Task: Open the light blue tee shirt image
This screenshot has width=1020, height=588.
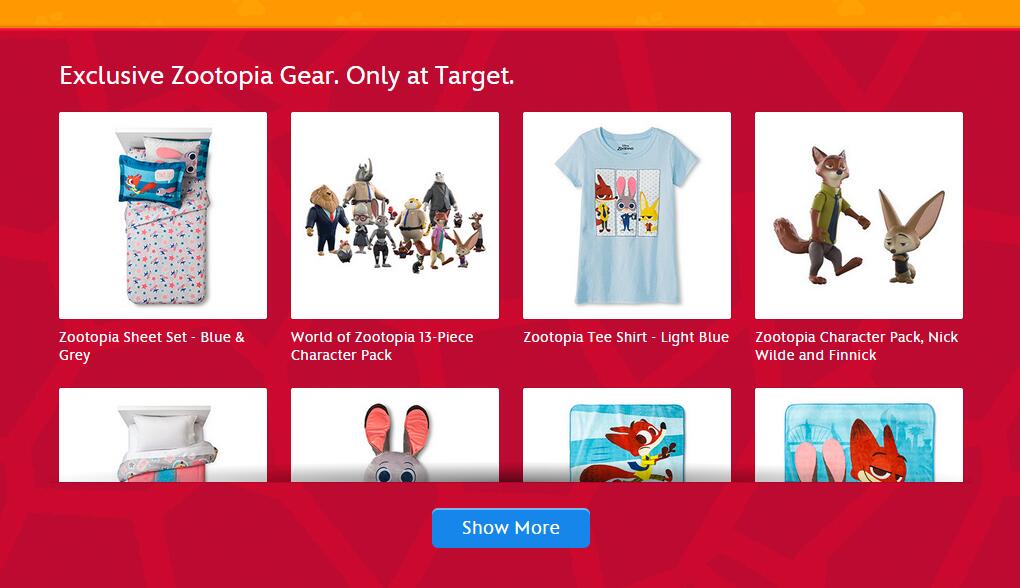Action: (627, 215)
